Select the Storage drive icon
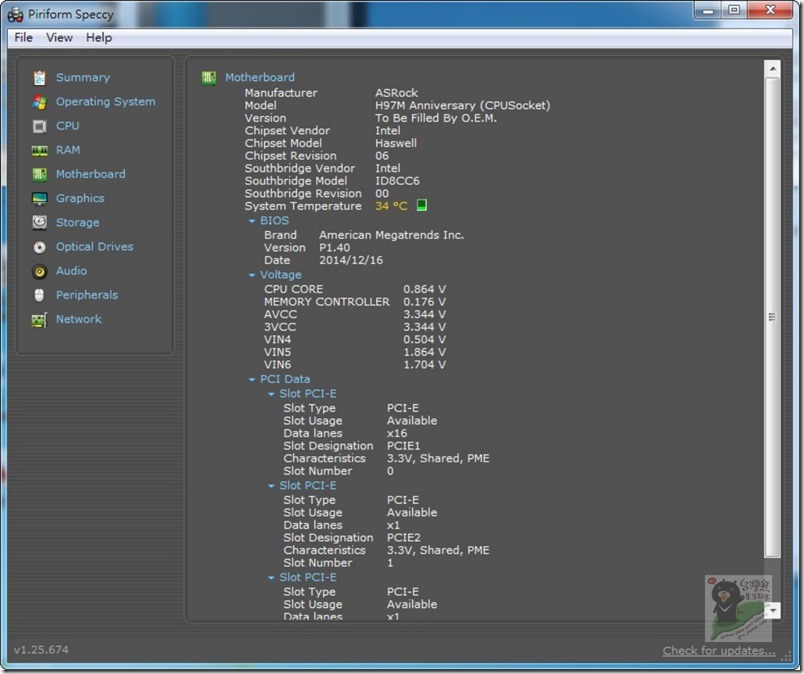The width and height of the screenshot is (804, 674). [39, 223]
